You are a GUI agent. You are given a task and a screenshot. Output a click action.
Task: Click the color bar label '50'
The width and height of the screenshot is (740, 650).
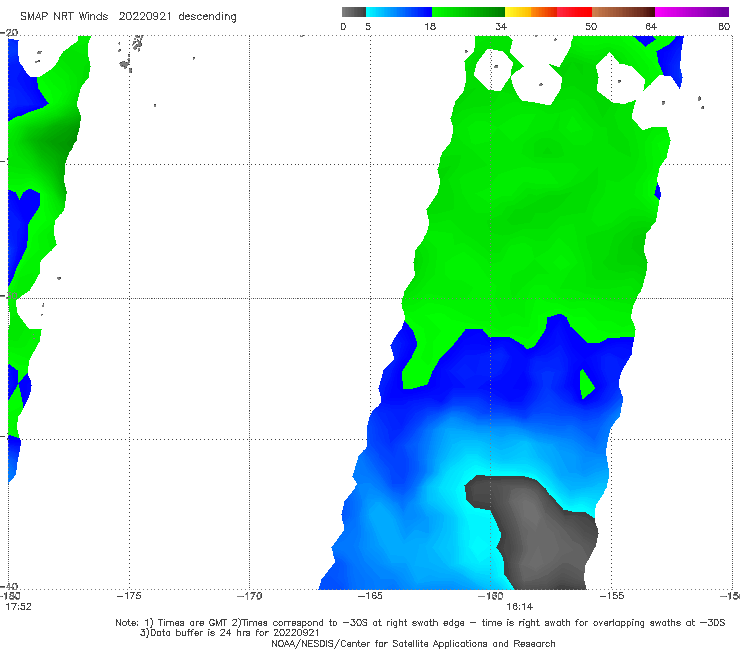tap(591, 26)
